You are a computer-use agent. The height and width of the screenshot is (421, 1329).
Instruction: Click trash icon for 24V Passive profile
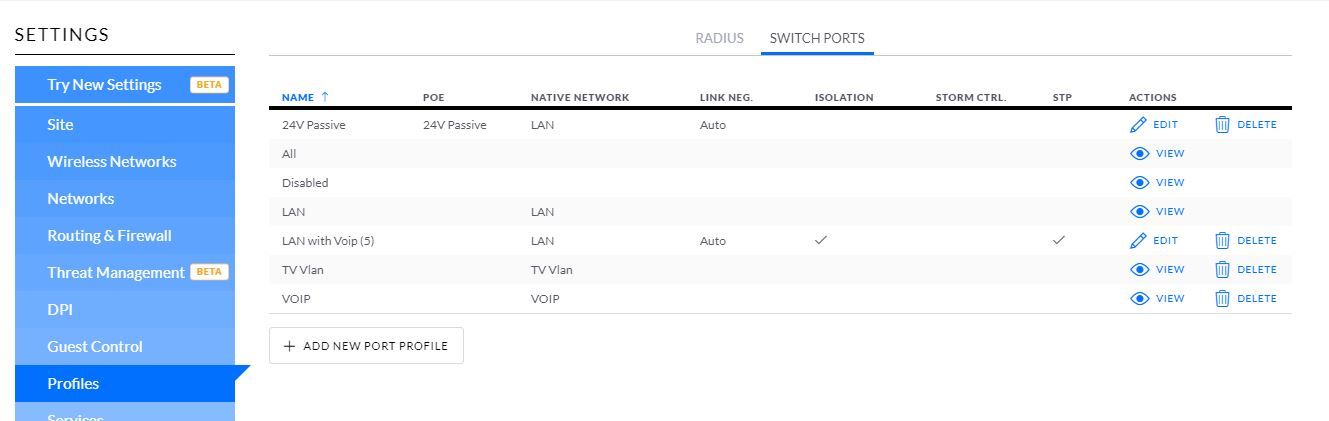(x=1222, y=125)
